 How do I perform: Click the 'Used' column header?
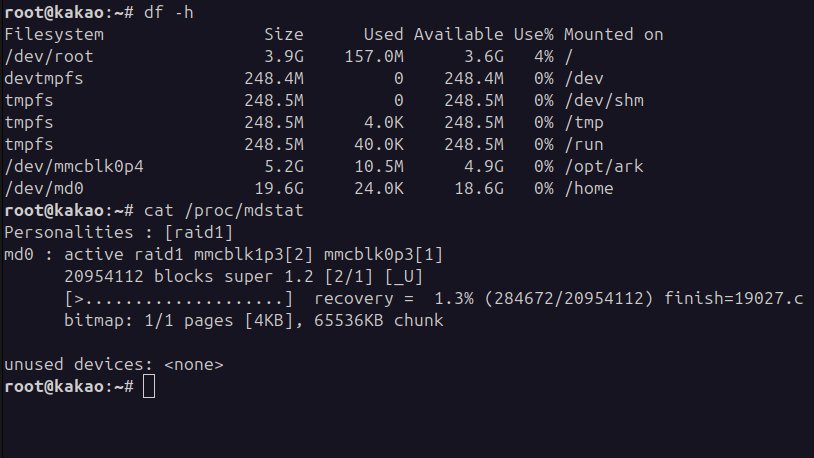[x=384, y=35]
